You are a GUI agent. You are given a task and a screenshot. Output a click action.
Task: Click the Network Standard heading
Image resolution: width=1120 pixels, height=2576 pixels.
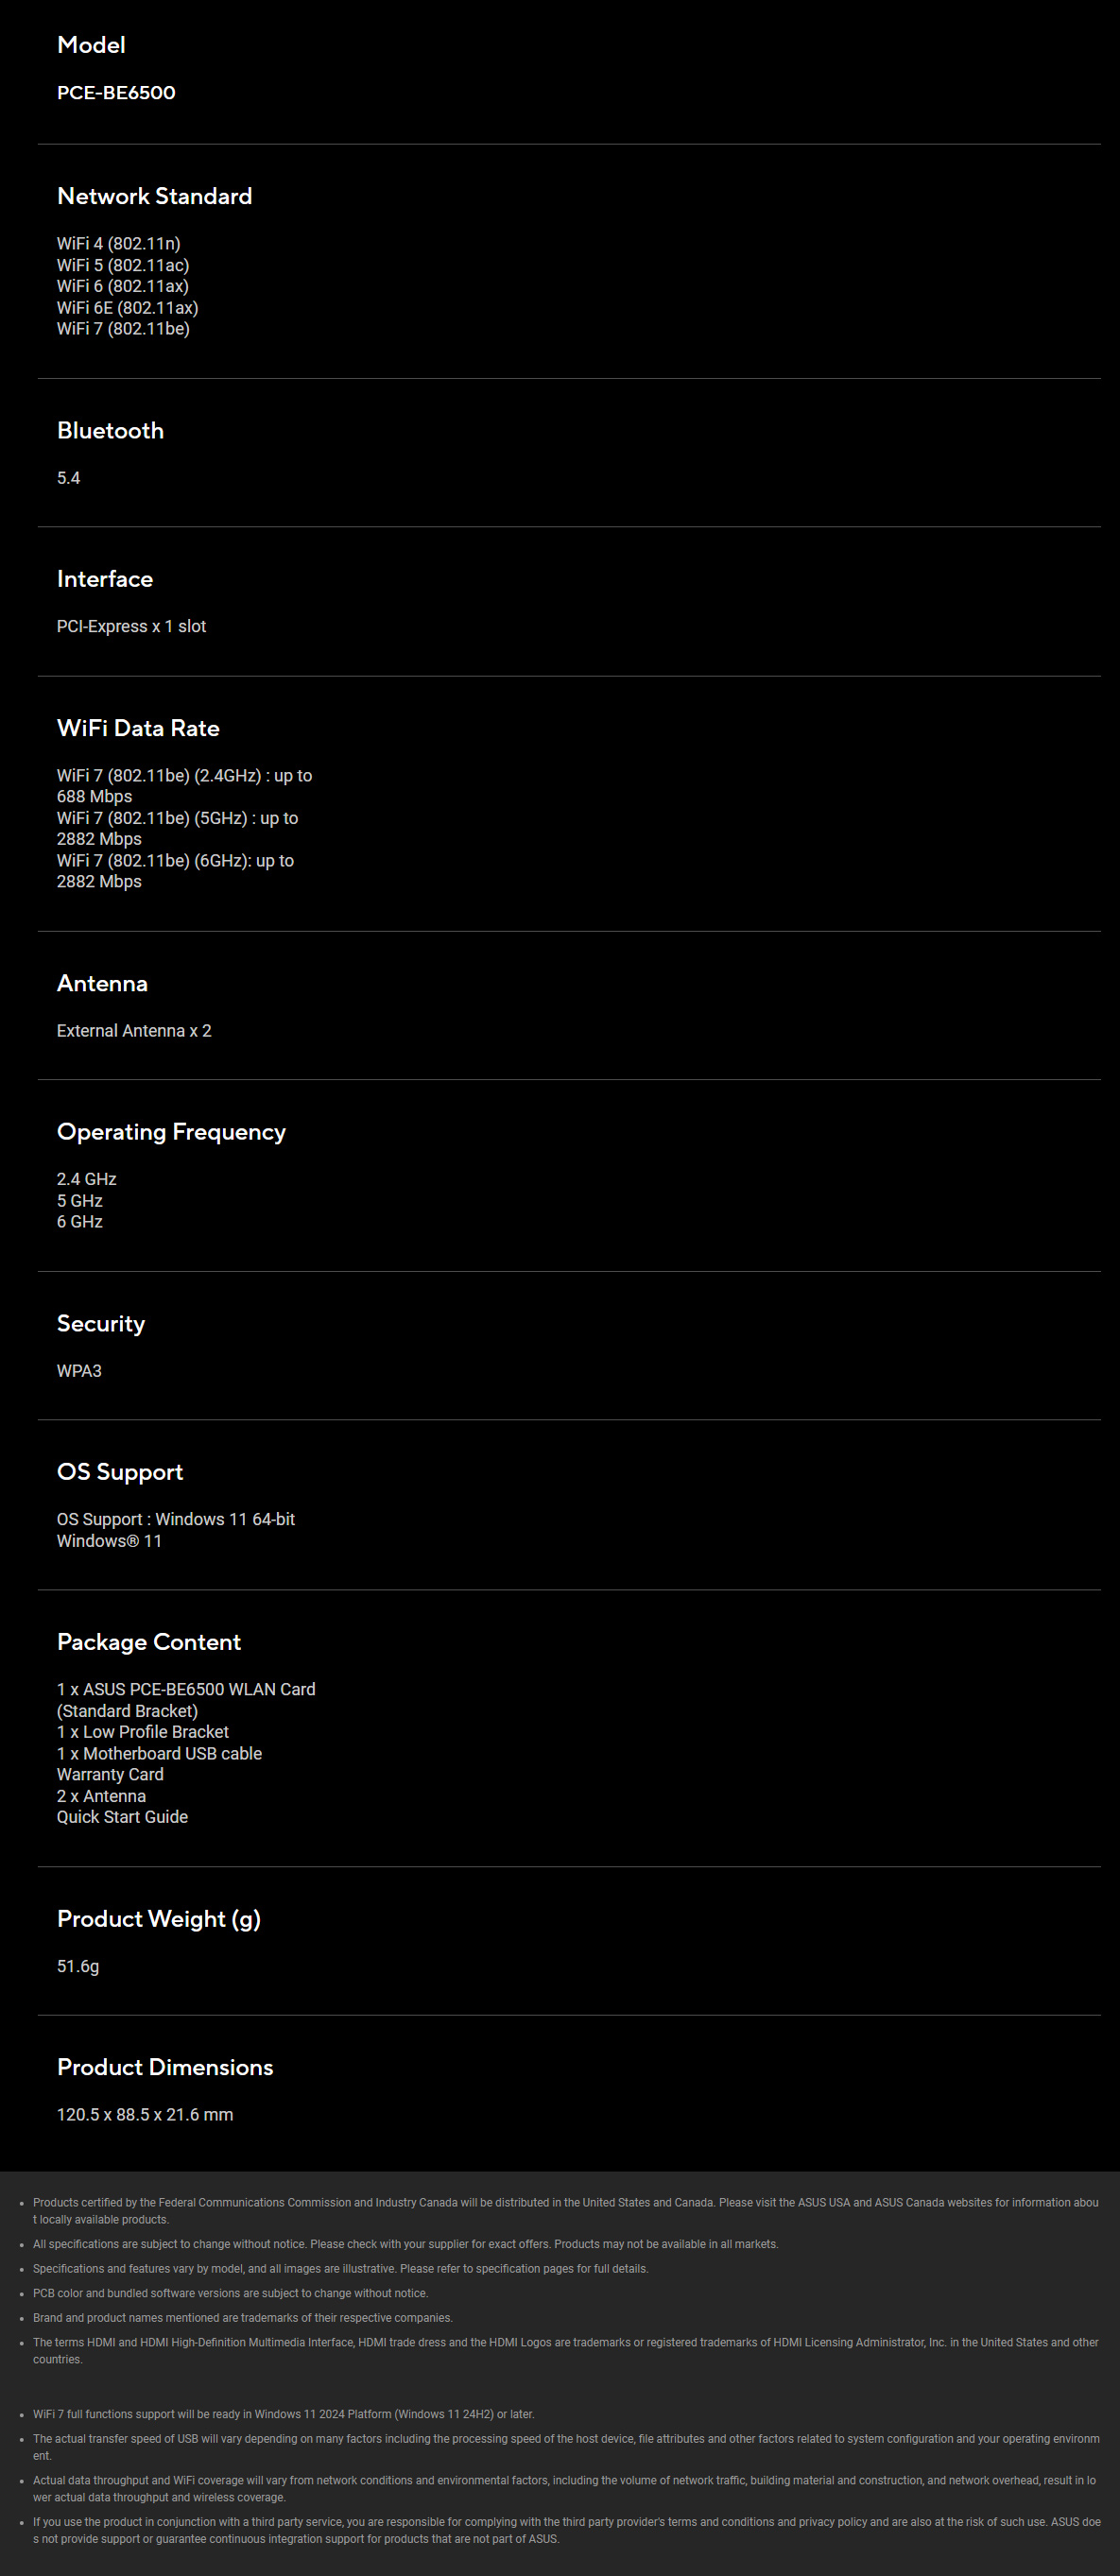point(154,196)
